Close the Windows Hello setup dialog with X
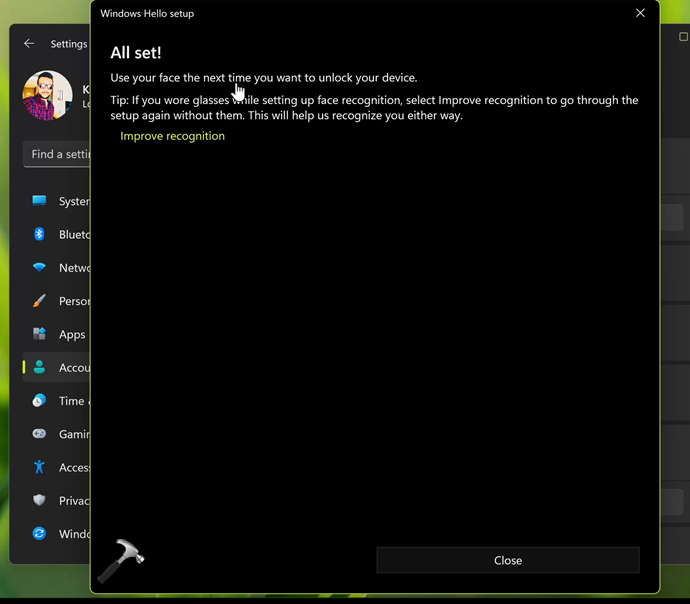This screenshot has height=604, width=690. 640,13
